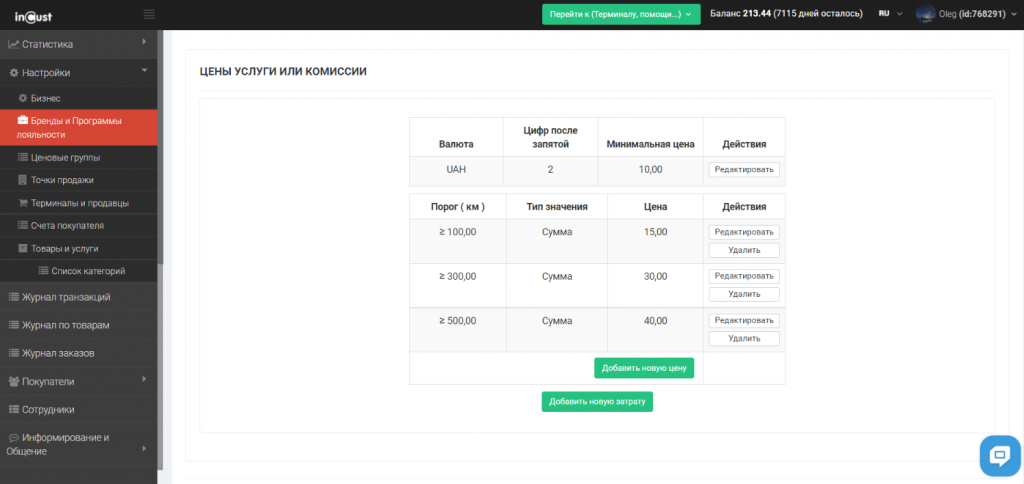Click Добавить новую цену button
Screen dimensions: 1024x484
click(643, 368)
